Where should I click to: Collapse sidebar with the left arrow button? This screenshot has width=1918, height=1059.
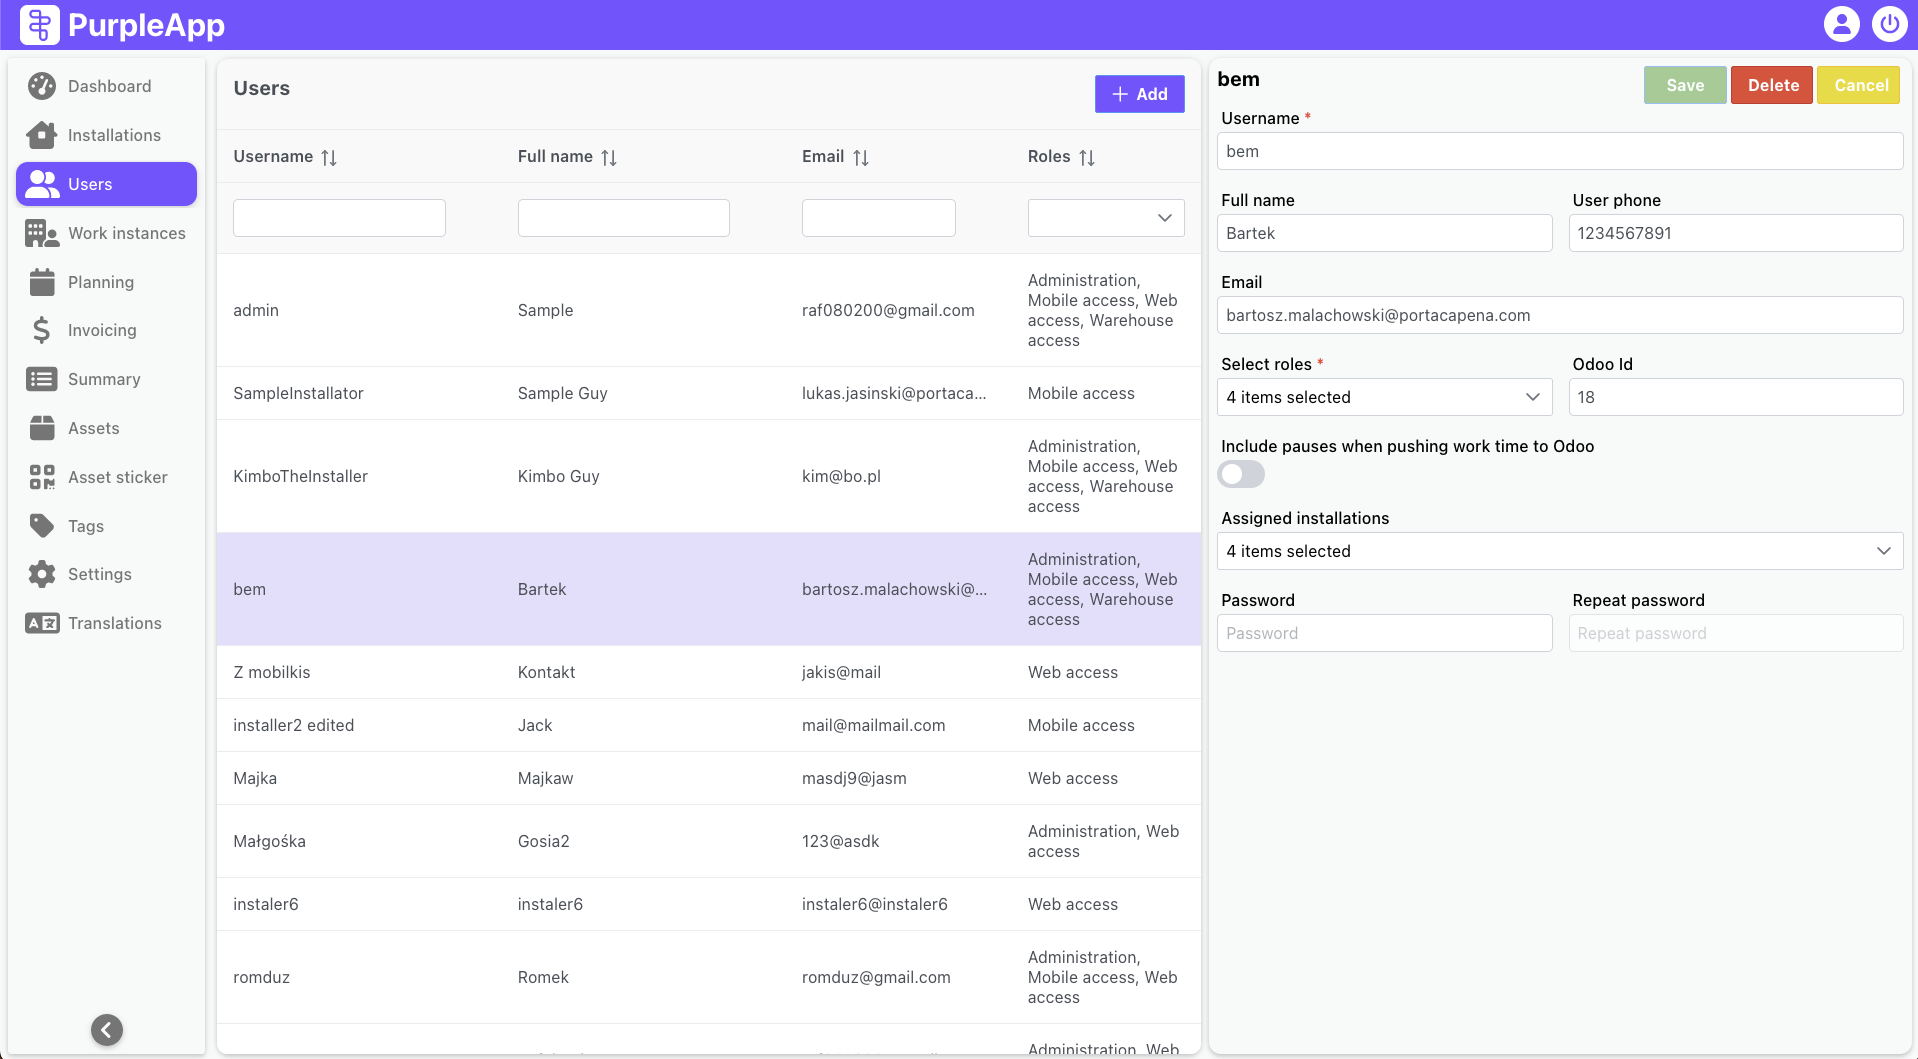click(107, 1029)
